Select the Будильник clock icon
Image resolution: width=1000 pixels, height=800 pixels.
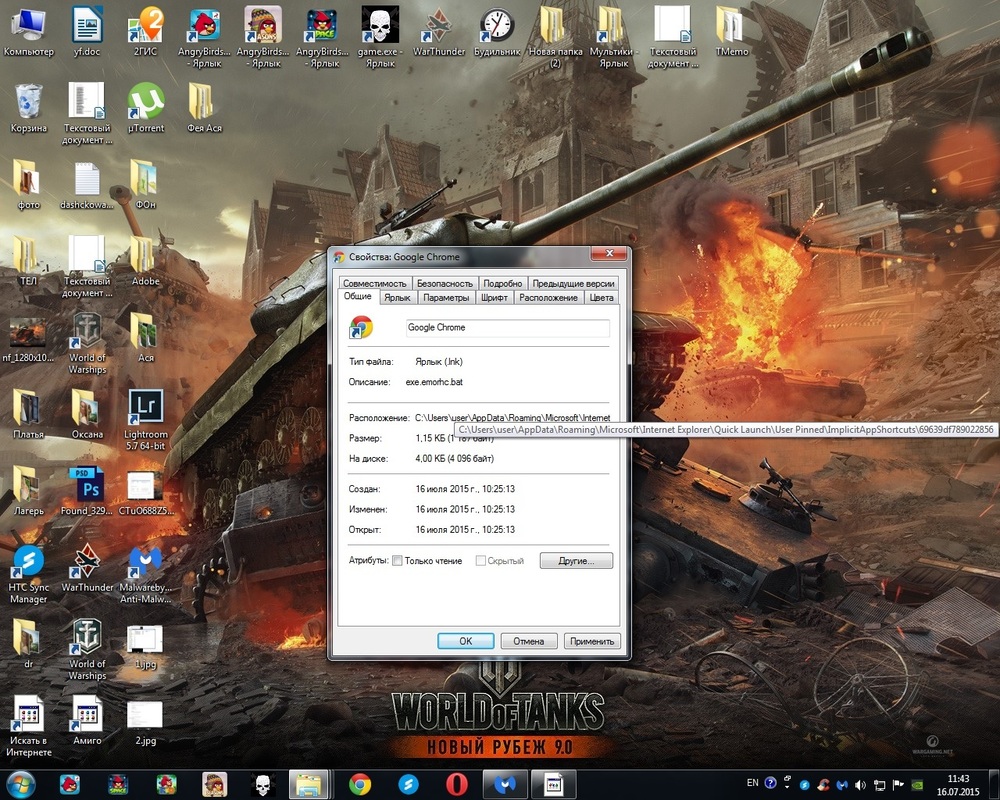(497, 31)
